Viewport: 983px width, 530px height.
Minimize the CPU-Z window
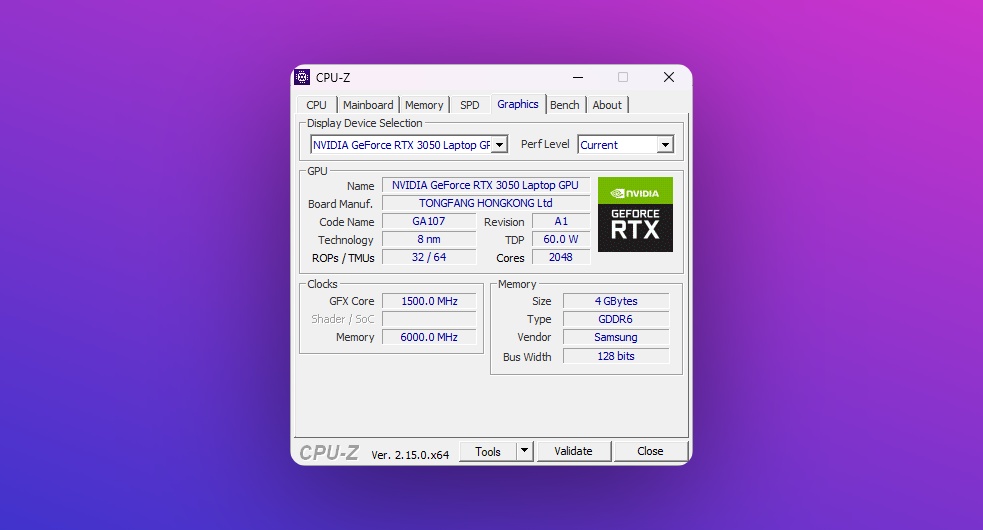pyautogui.click(x=577, y=78)
